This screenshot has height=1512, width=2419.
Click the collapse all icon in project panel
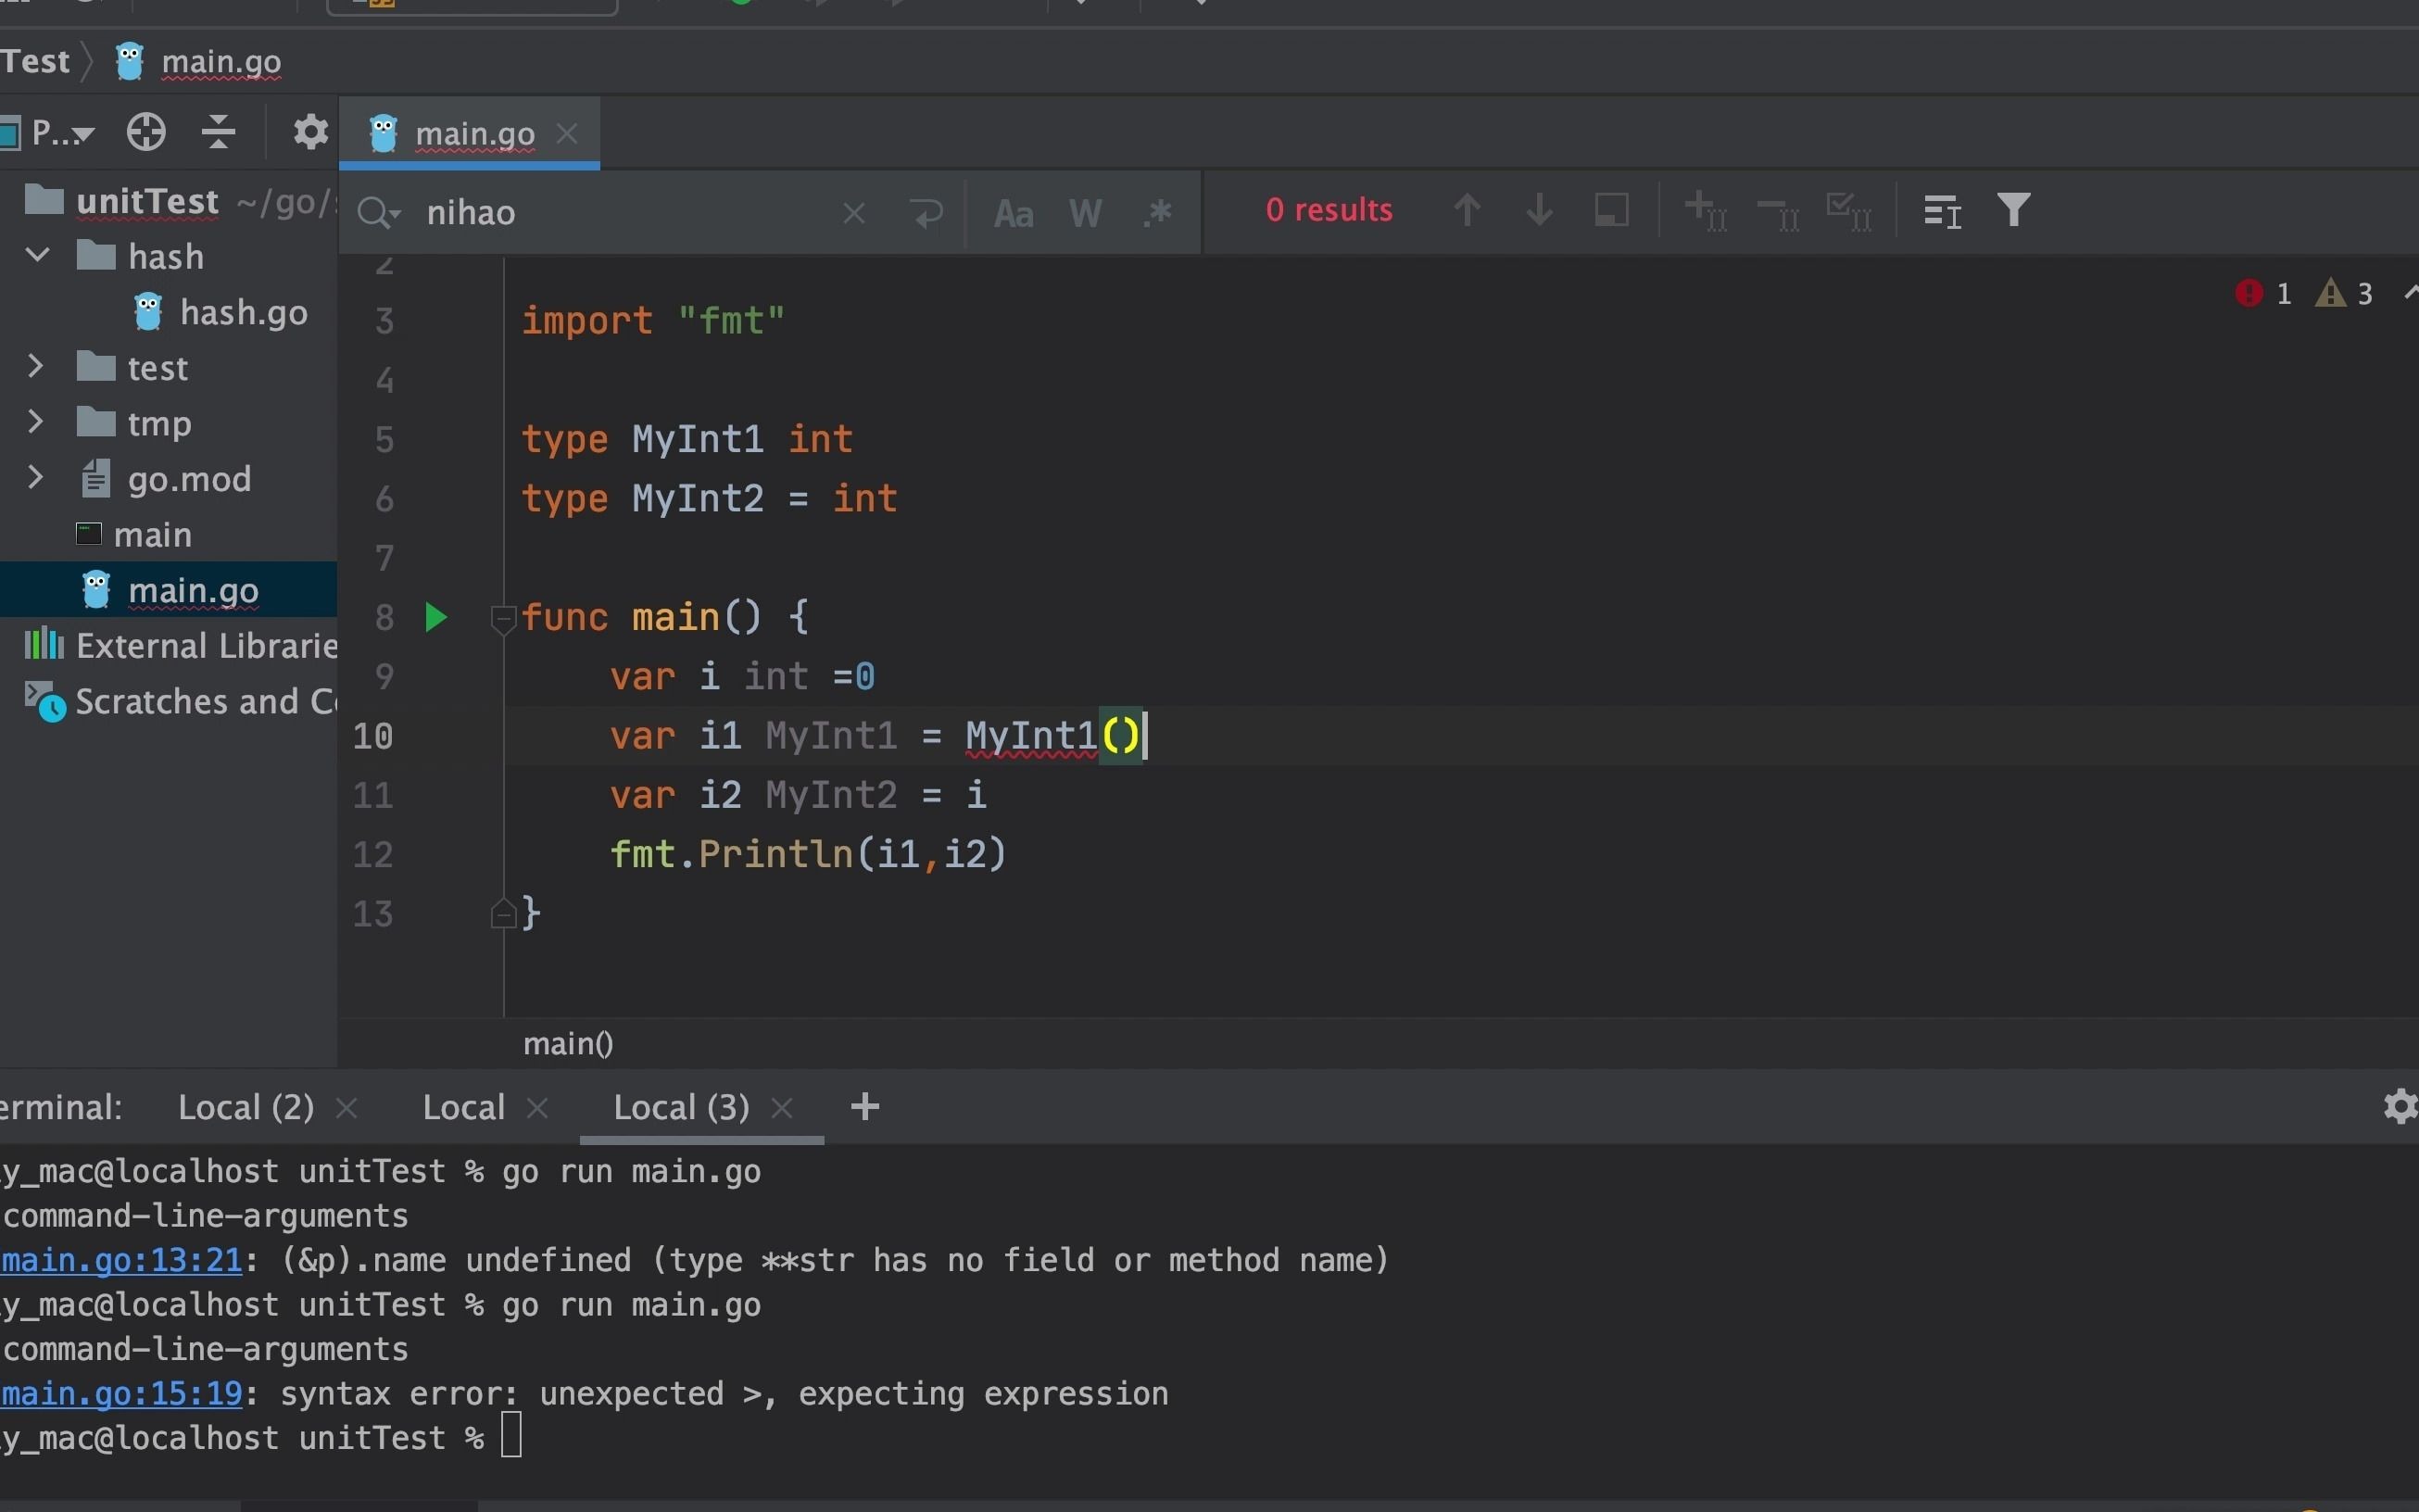coord(218,132)
